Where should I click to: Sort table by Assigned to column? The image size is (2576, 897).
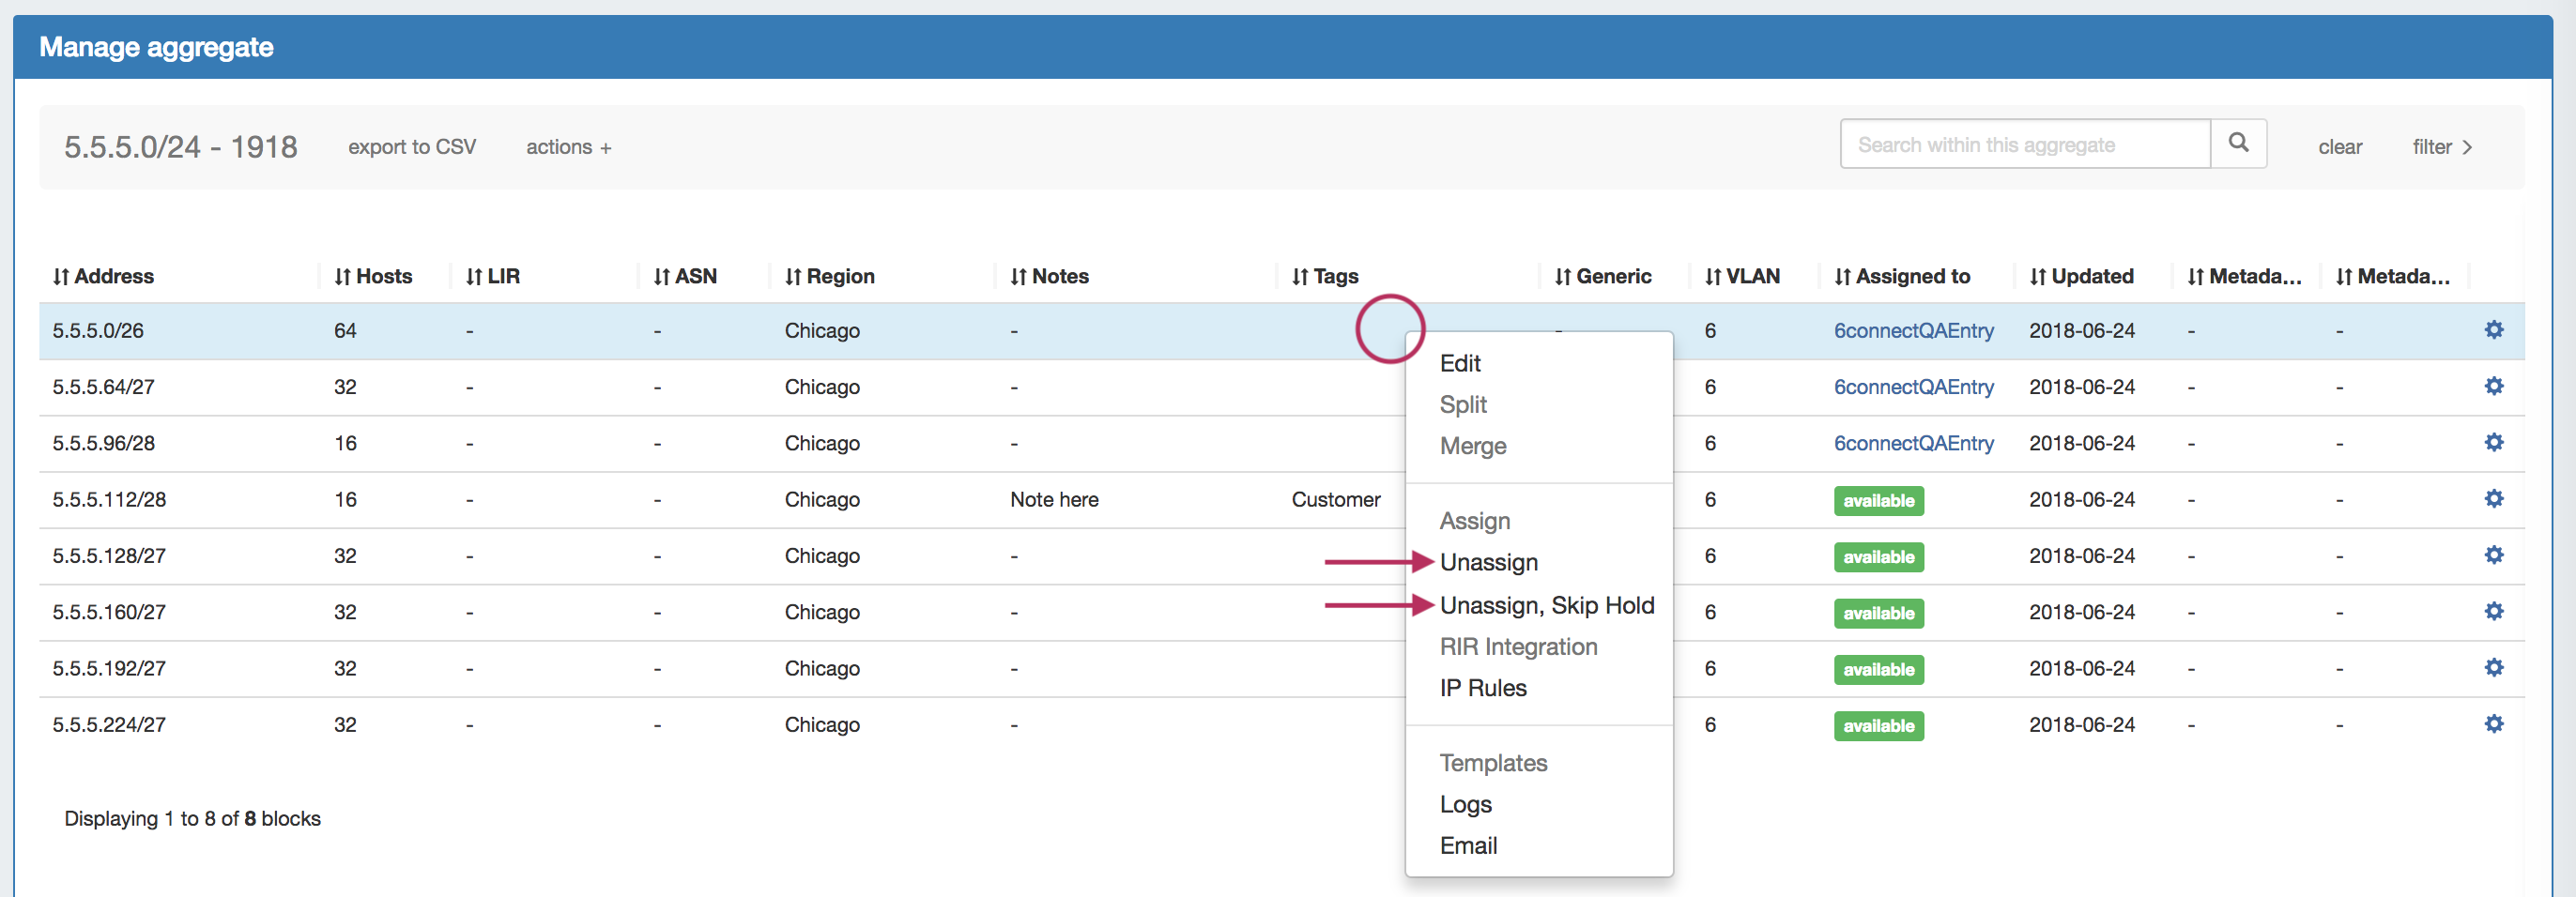(1901, 276)
